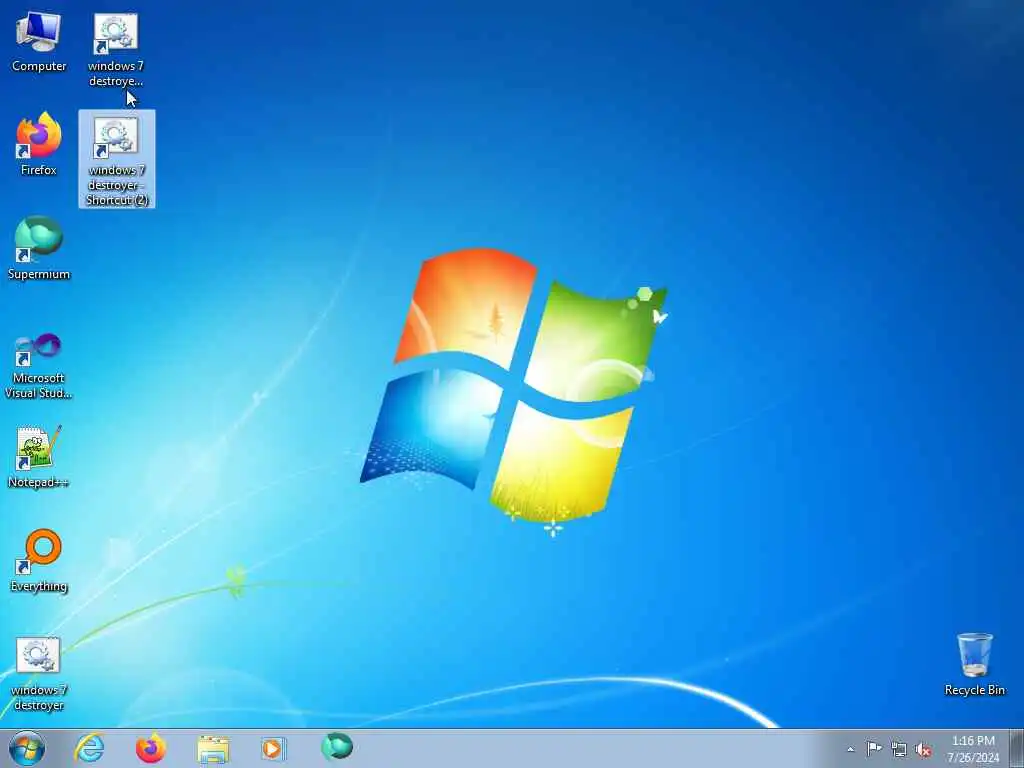This screenshot has width=1024, height=768.
Task: Select 'windows 7 destroyer' file at bottom left
Action: pyautogui.click(x=39, y=674)
